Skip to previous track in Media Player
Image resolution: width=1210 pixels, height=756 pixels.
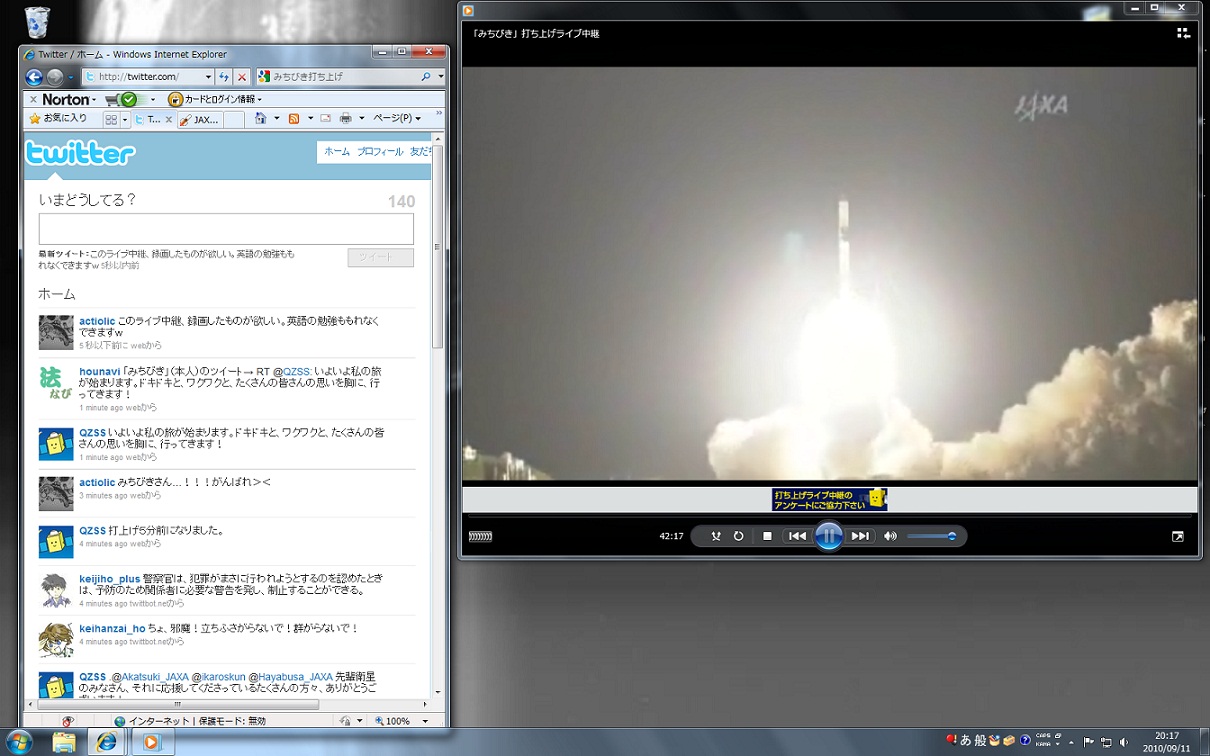coord(797,536)
